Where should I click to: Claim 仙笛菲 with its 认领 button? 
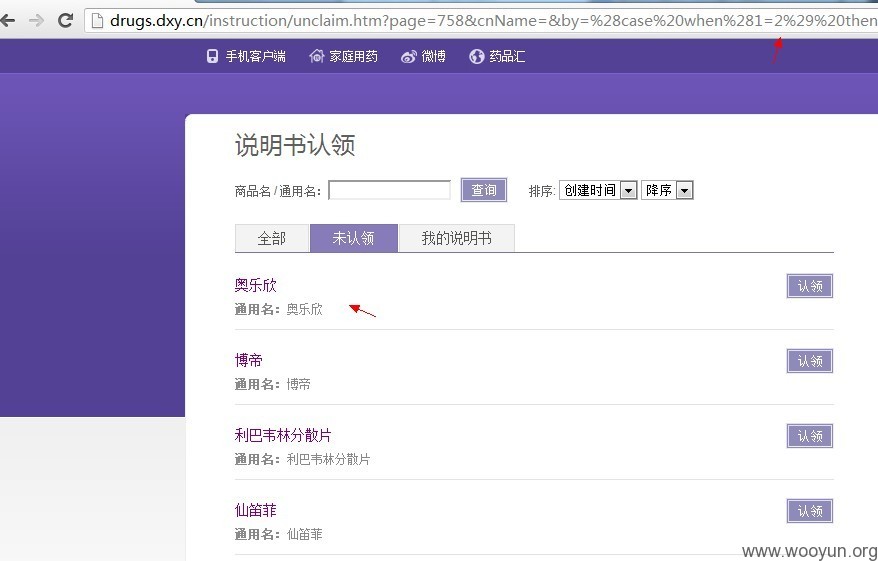point(810,511)
